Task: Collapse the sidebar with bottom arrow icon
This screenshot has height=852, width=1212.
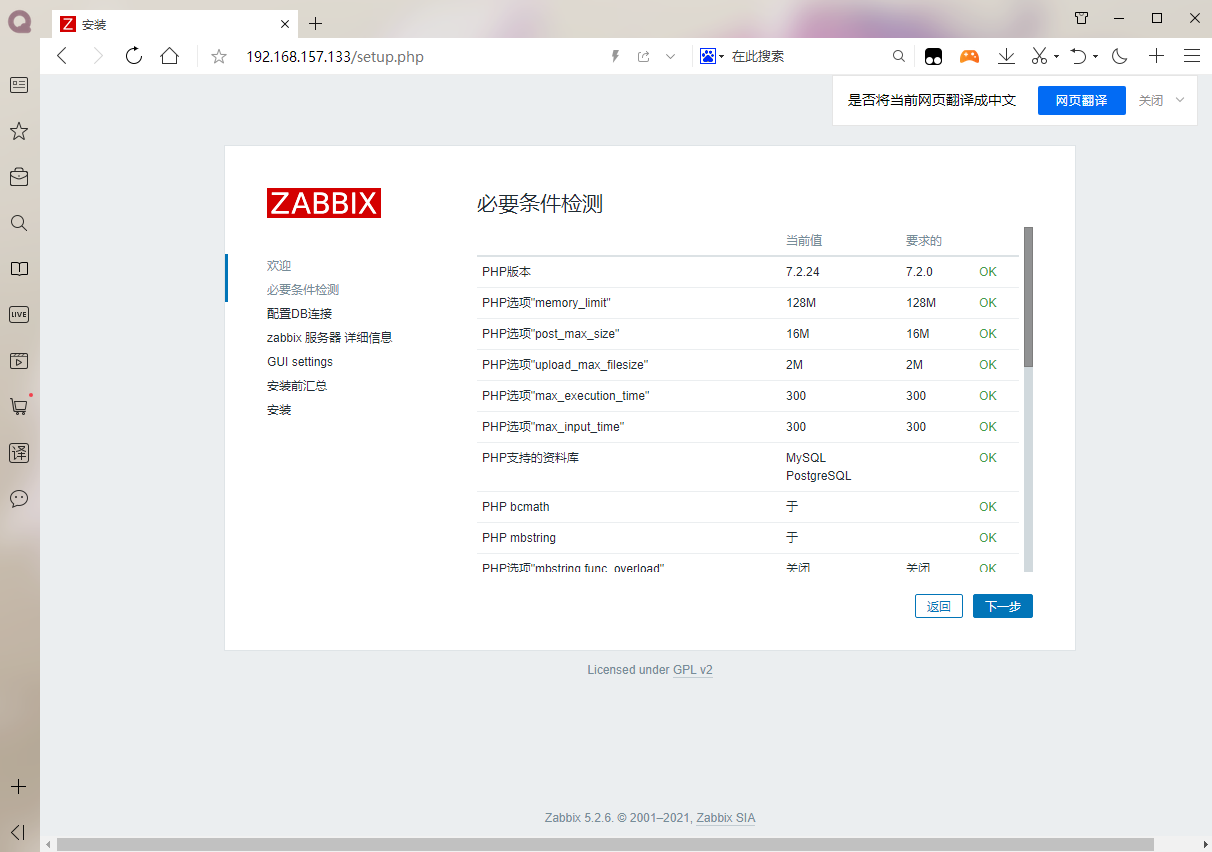Action: coord(18,832)
